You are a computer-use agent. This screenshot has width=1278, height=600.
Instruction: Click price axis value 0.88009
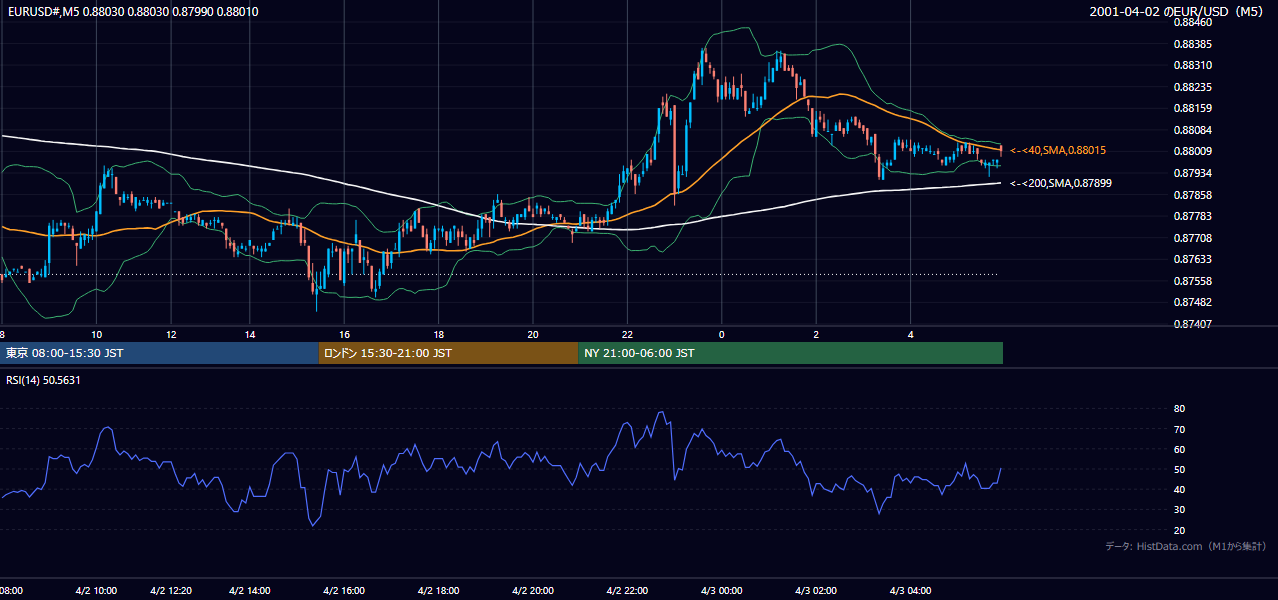1193,152
